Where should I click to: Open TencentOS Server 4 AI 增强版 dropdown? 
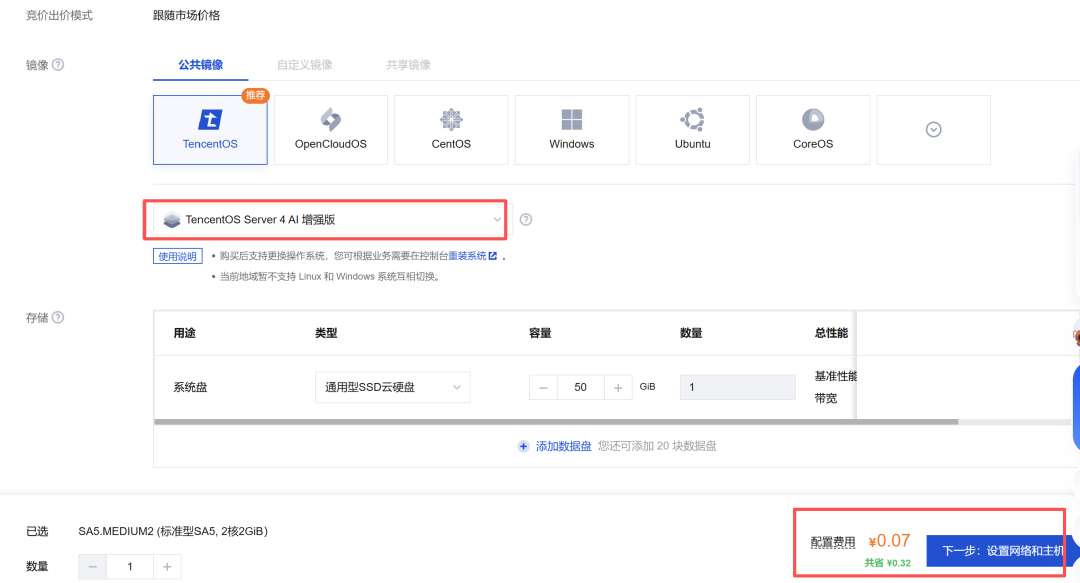pyautogui.click(x=333, y=220)
